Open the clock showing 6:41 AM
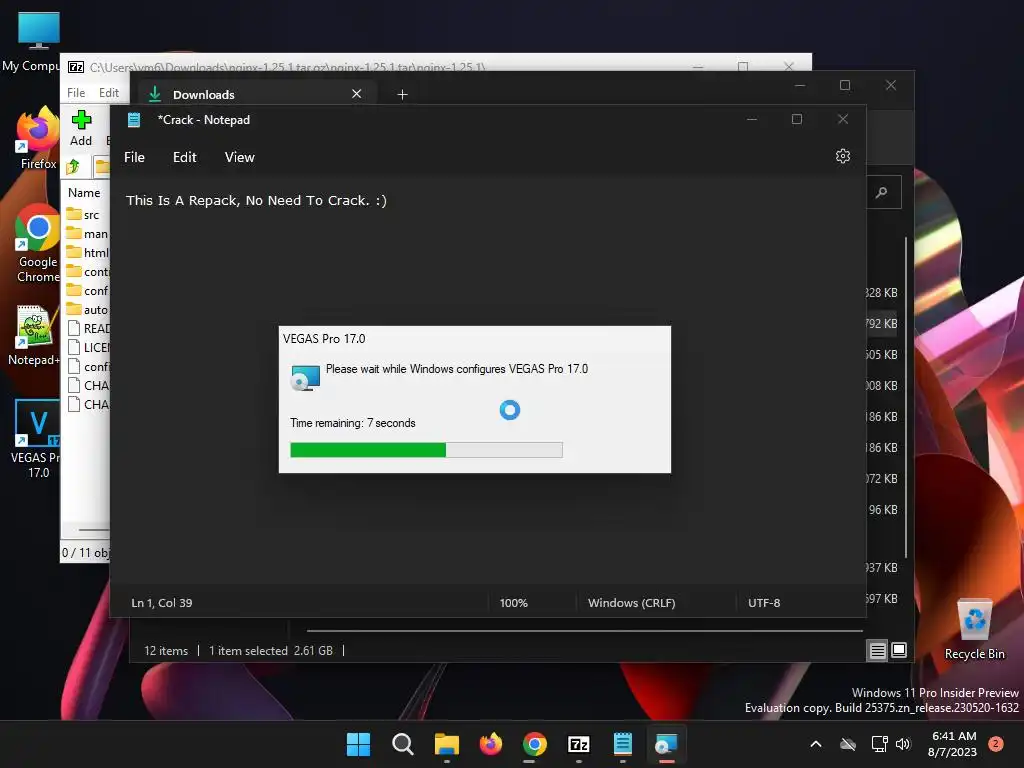The width and height of the screenshot is (1024, 768). pyautogui.click(x=953, y=744)
